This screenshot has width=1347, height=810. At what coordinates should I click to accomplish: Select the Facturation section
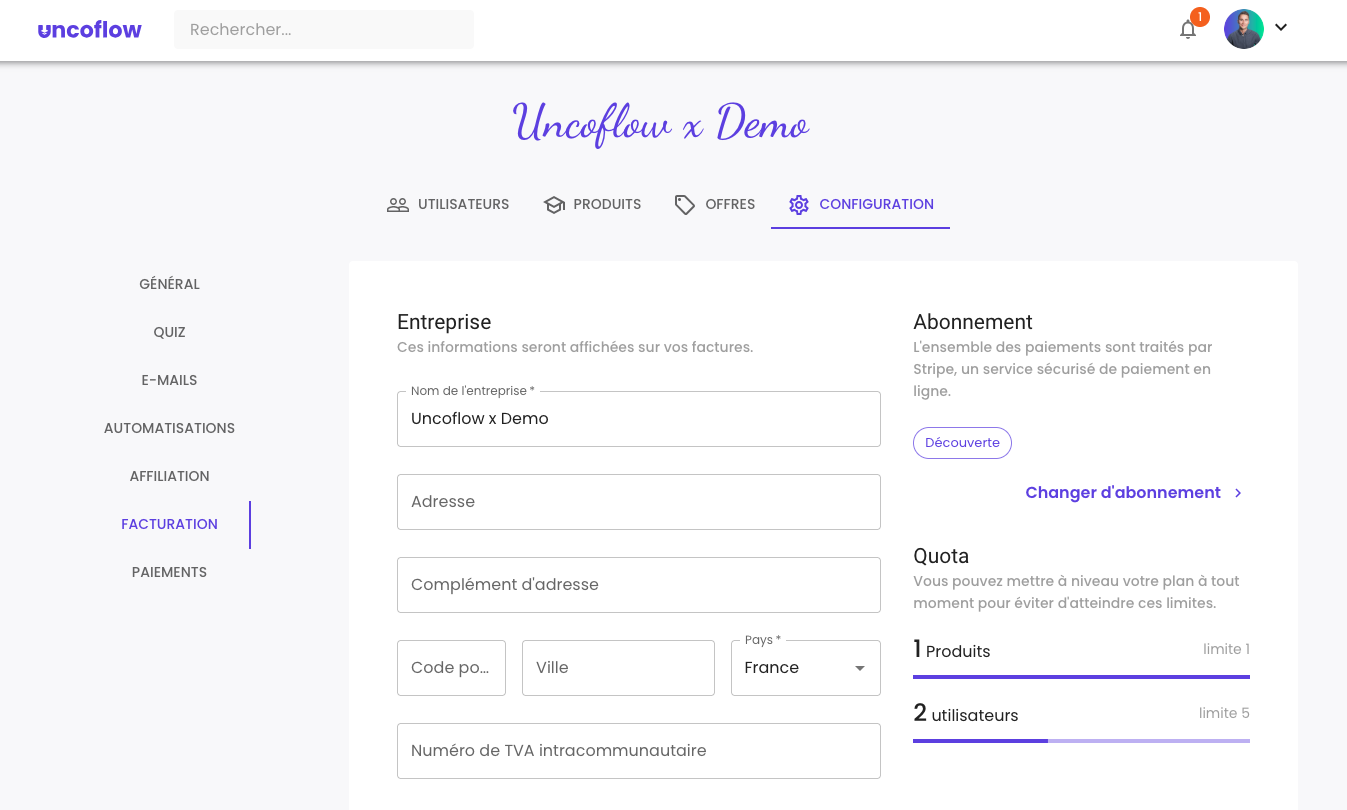tap(169, 524)
